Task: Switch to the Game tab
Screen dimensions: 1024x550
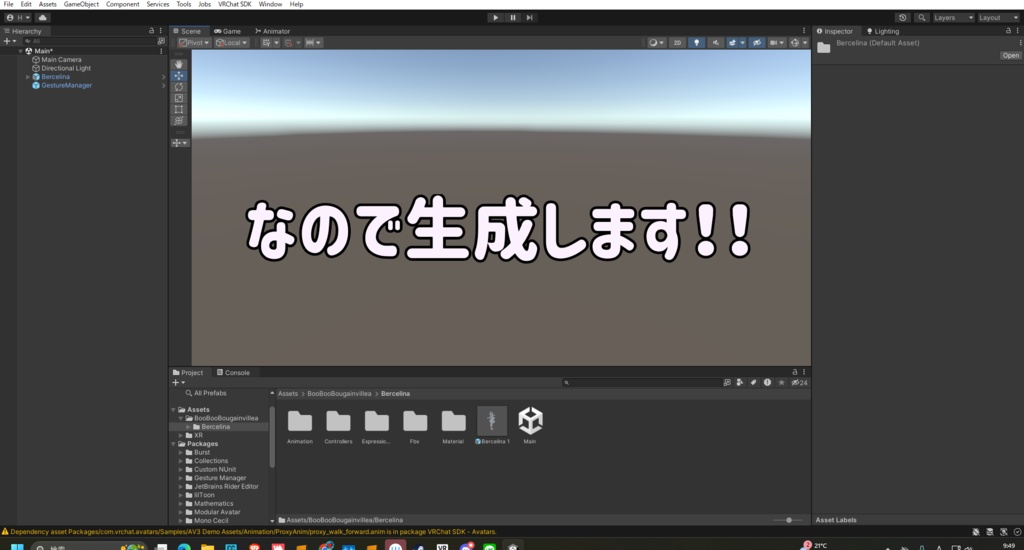Action: [x=227, y=31]
